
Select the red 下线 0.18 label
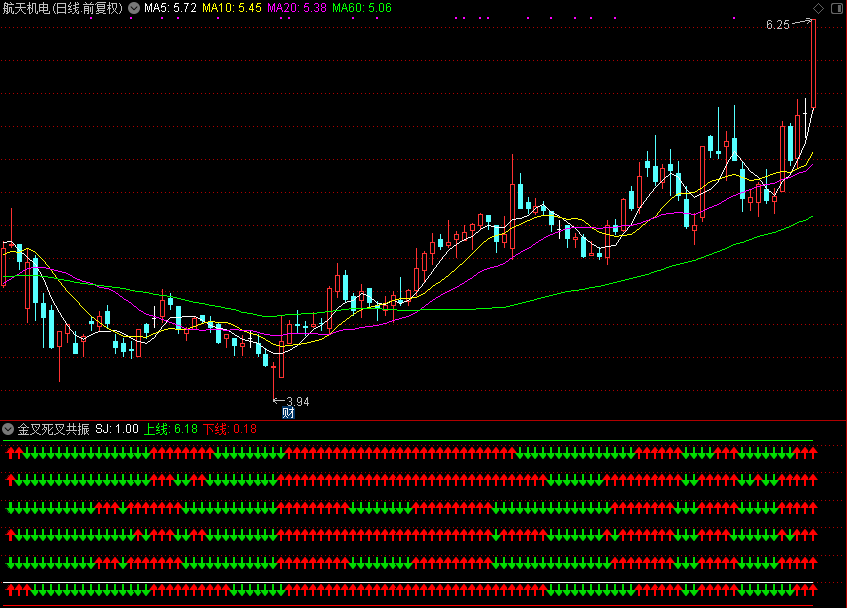tap(230, 429)
